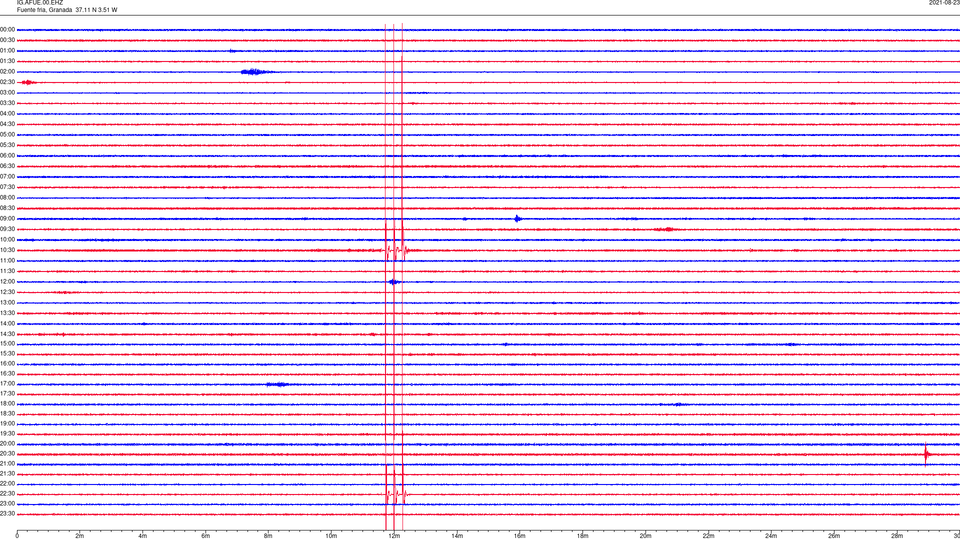Select the 13:00 trace time label

[x=8, y=302]
